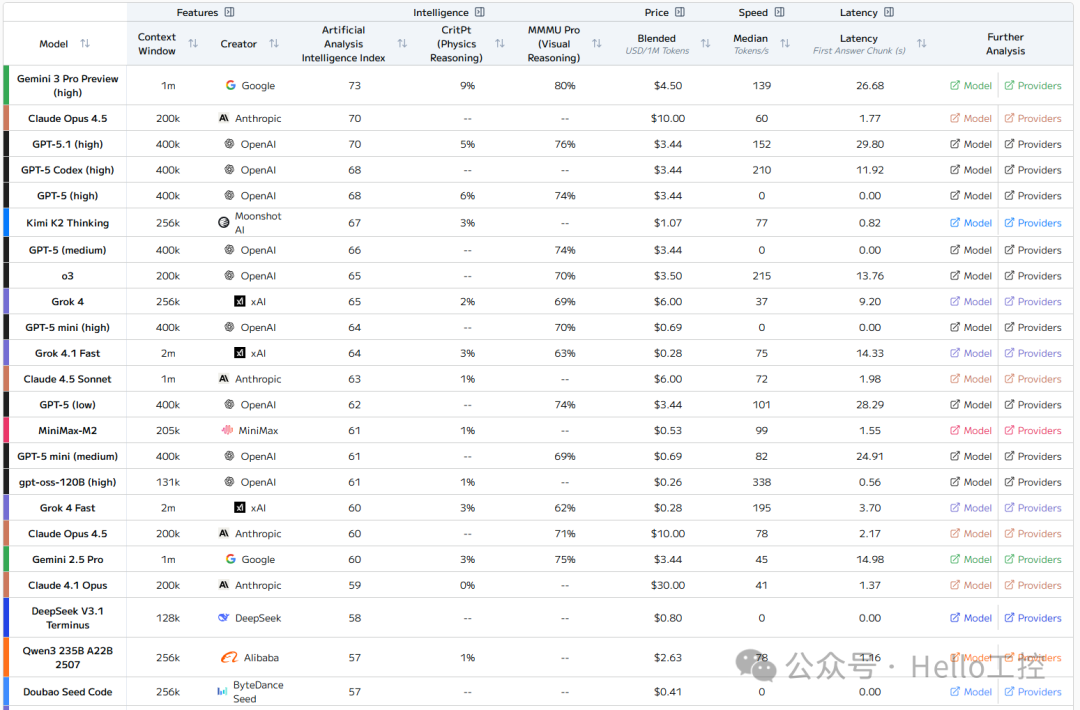Toggle the Speed column group icon
Viewport: 1080px width, 710px height.
coord(779,12)
